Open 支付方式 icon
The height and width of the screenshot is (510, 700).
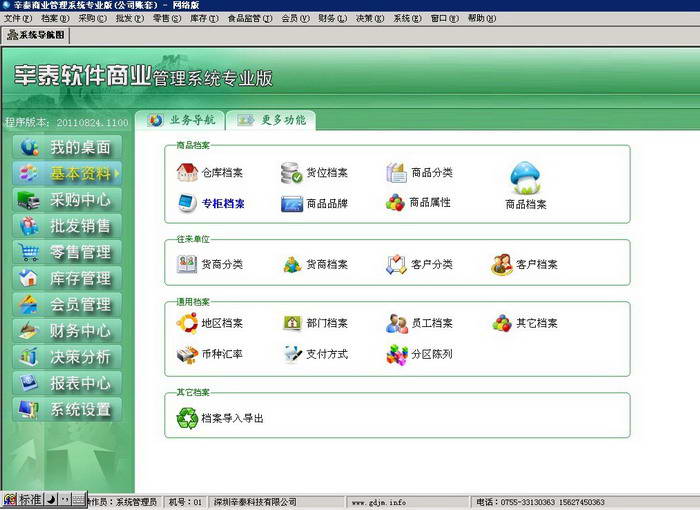click(292, 355)
